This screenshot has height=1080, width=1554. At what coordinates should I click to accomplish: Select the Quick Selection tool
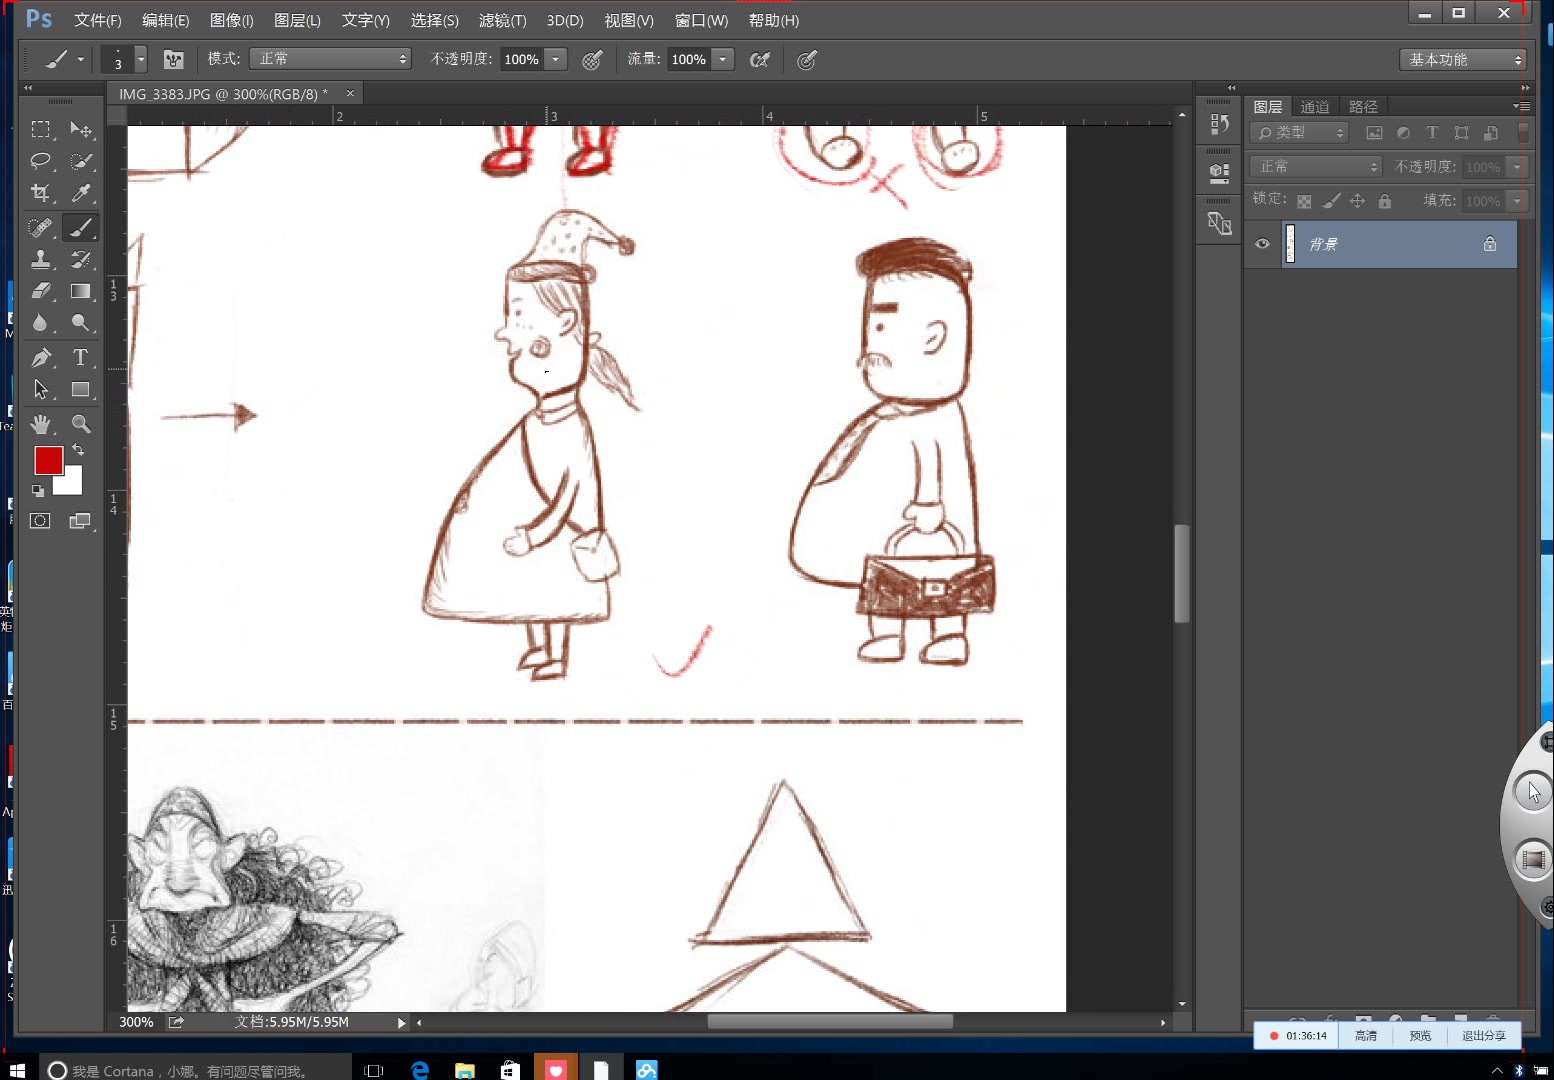pyautogui.click(x=81, y=161)
